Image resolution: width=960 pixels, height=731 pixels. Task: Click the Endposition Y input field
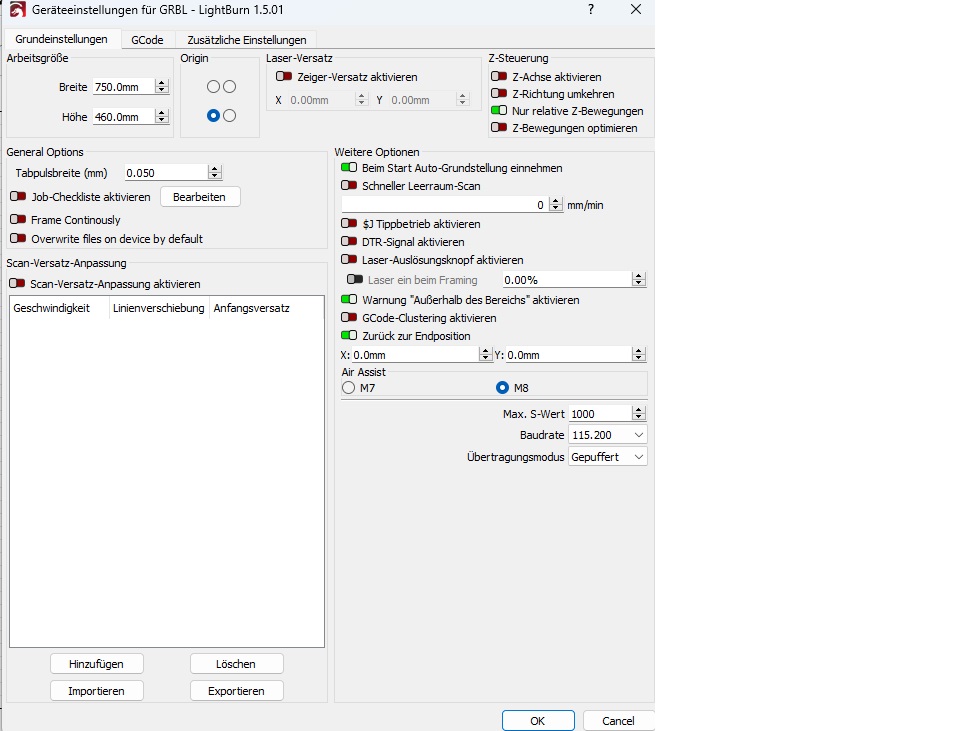569,354
